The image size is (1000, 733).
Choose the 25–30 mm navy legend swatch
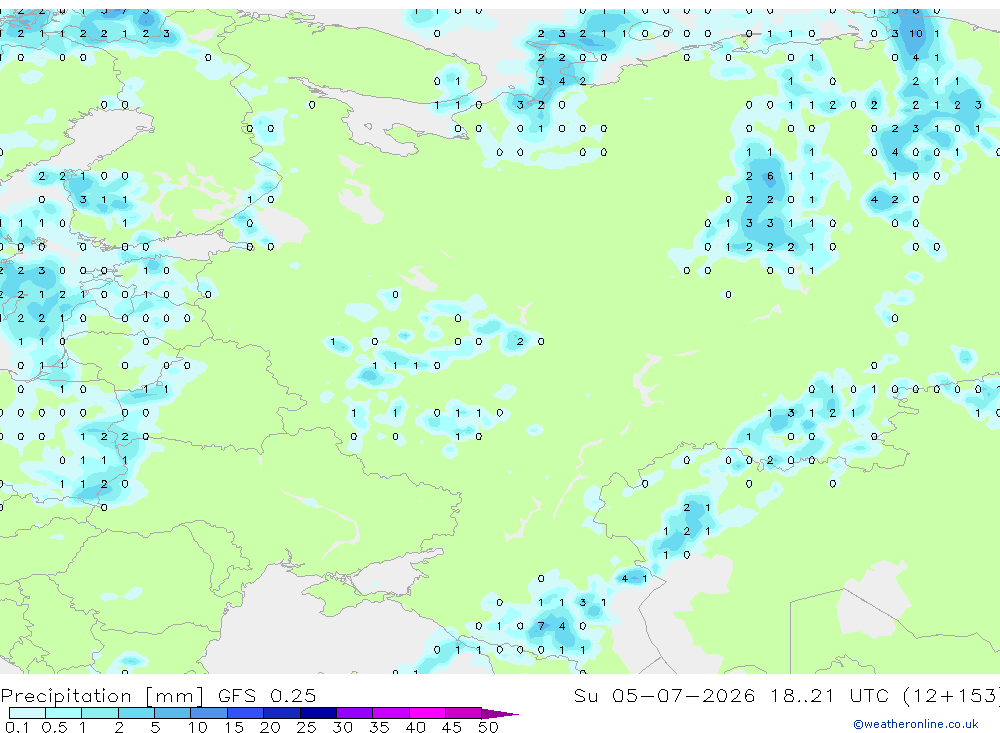pyautogui.click(x=318, y=713)
